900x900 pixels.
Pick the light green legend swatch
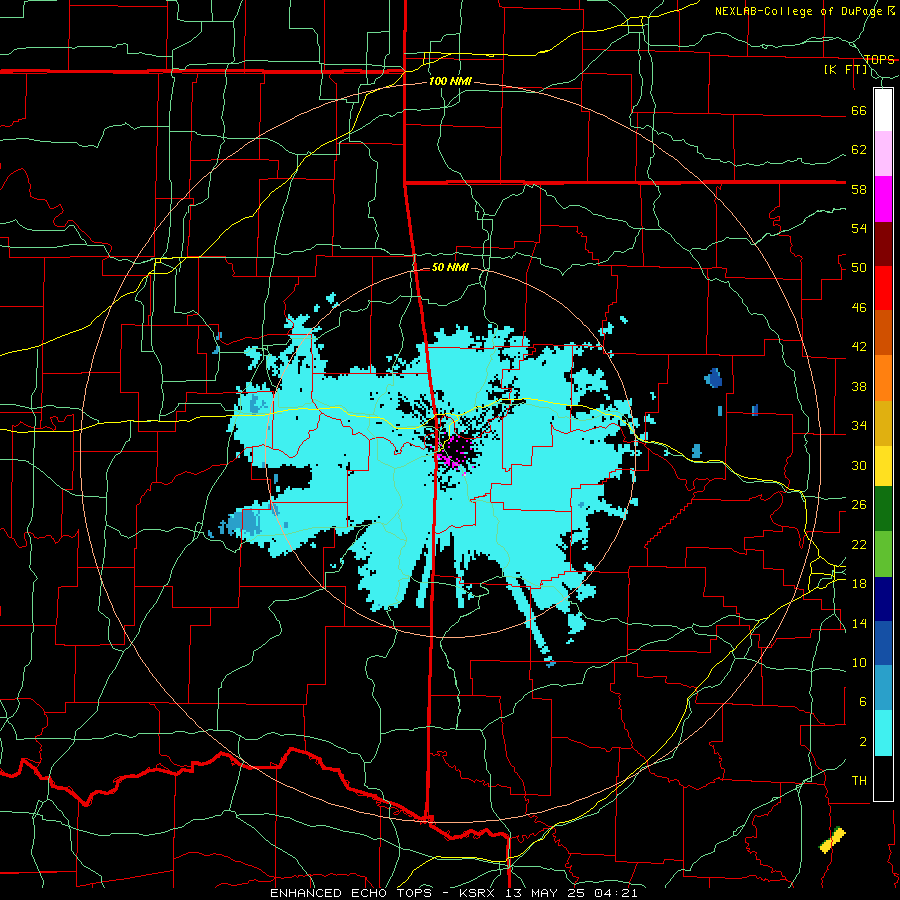pyautogui.click(x=883, y=553)
